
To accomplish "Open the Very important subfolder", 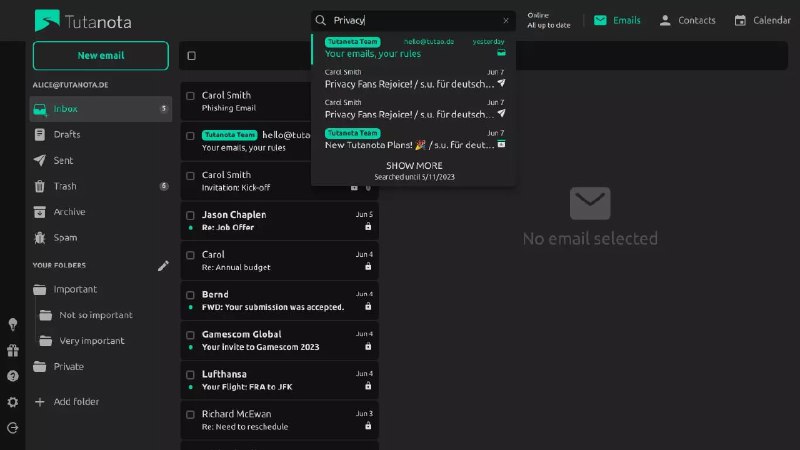I will pyautogui.click(x=91, y=341).
